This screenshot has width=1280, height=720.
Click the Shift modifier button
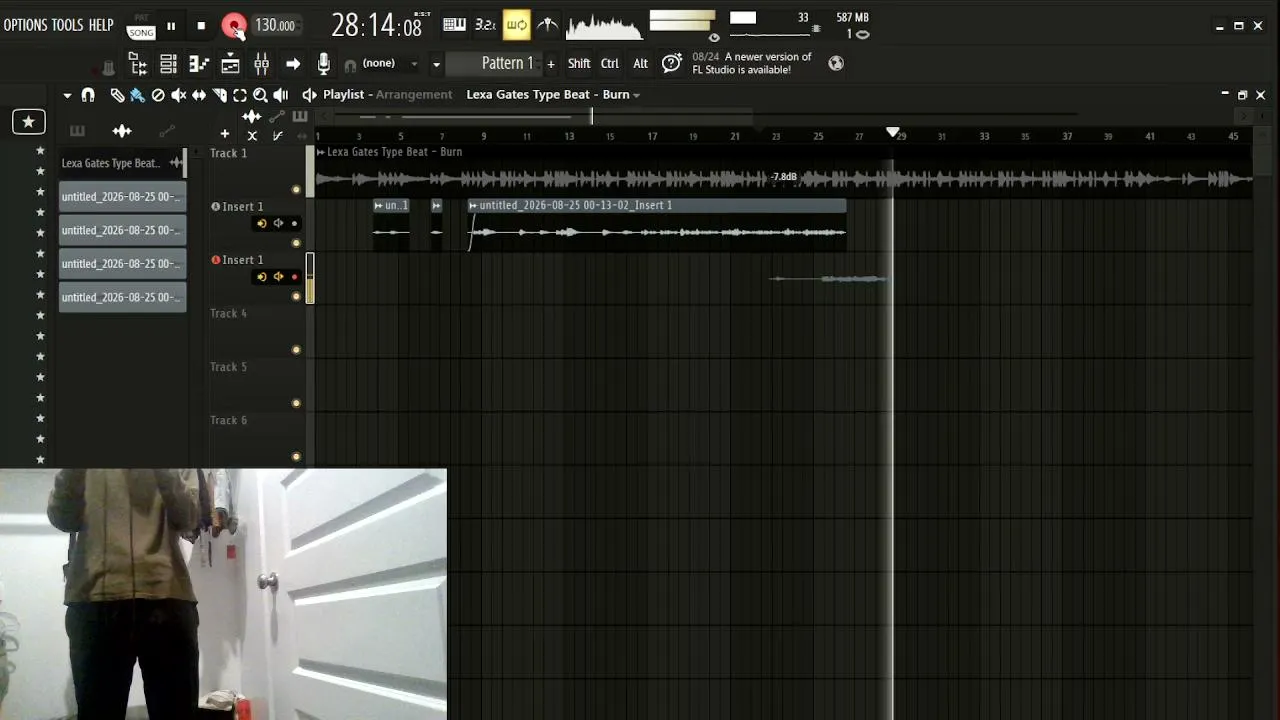pyautogui.click(x=579, y=64)
